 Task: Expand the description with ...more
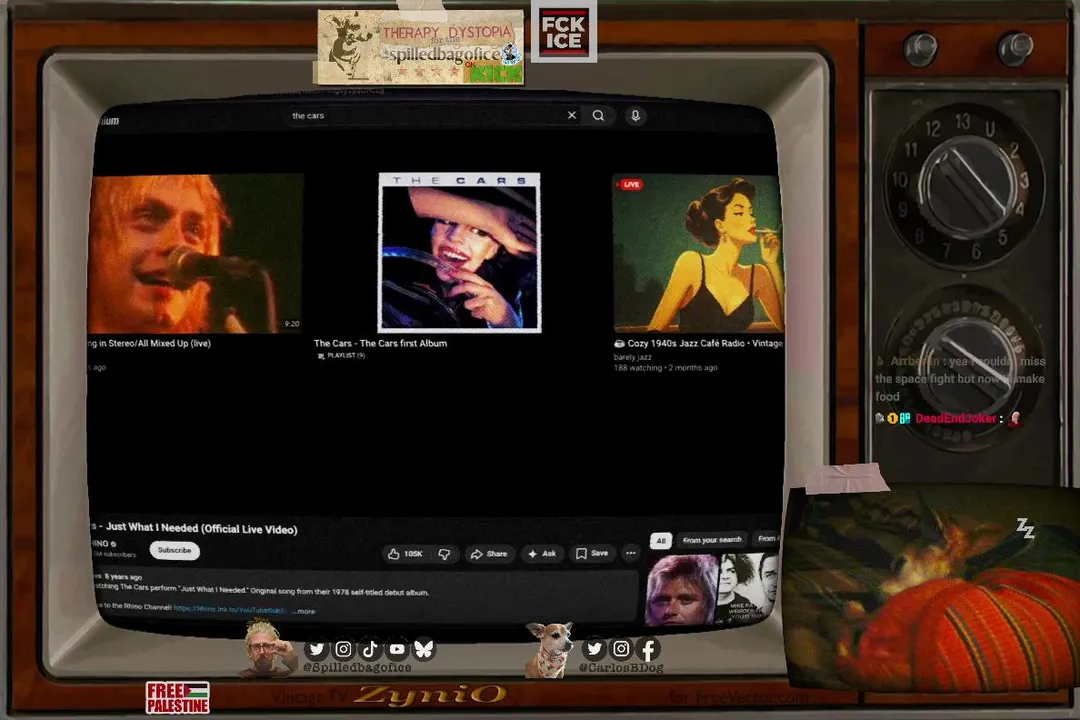coord(303,611)
